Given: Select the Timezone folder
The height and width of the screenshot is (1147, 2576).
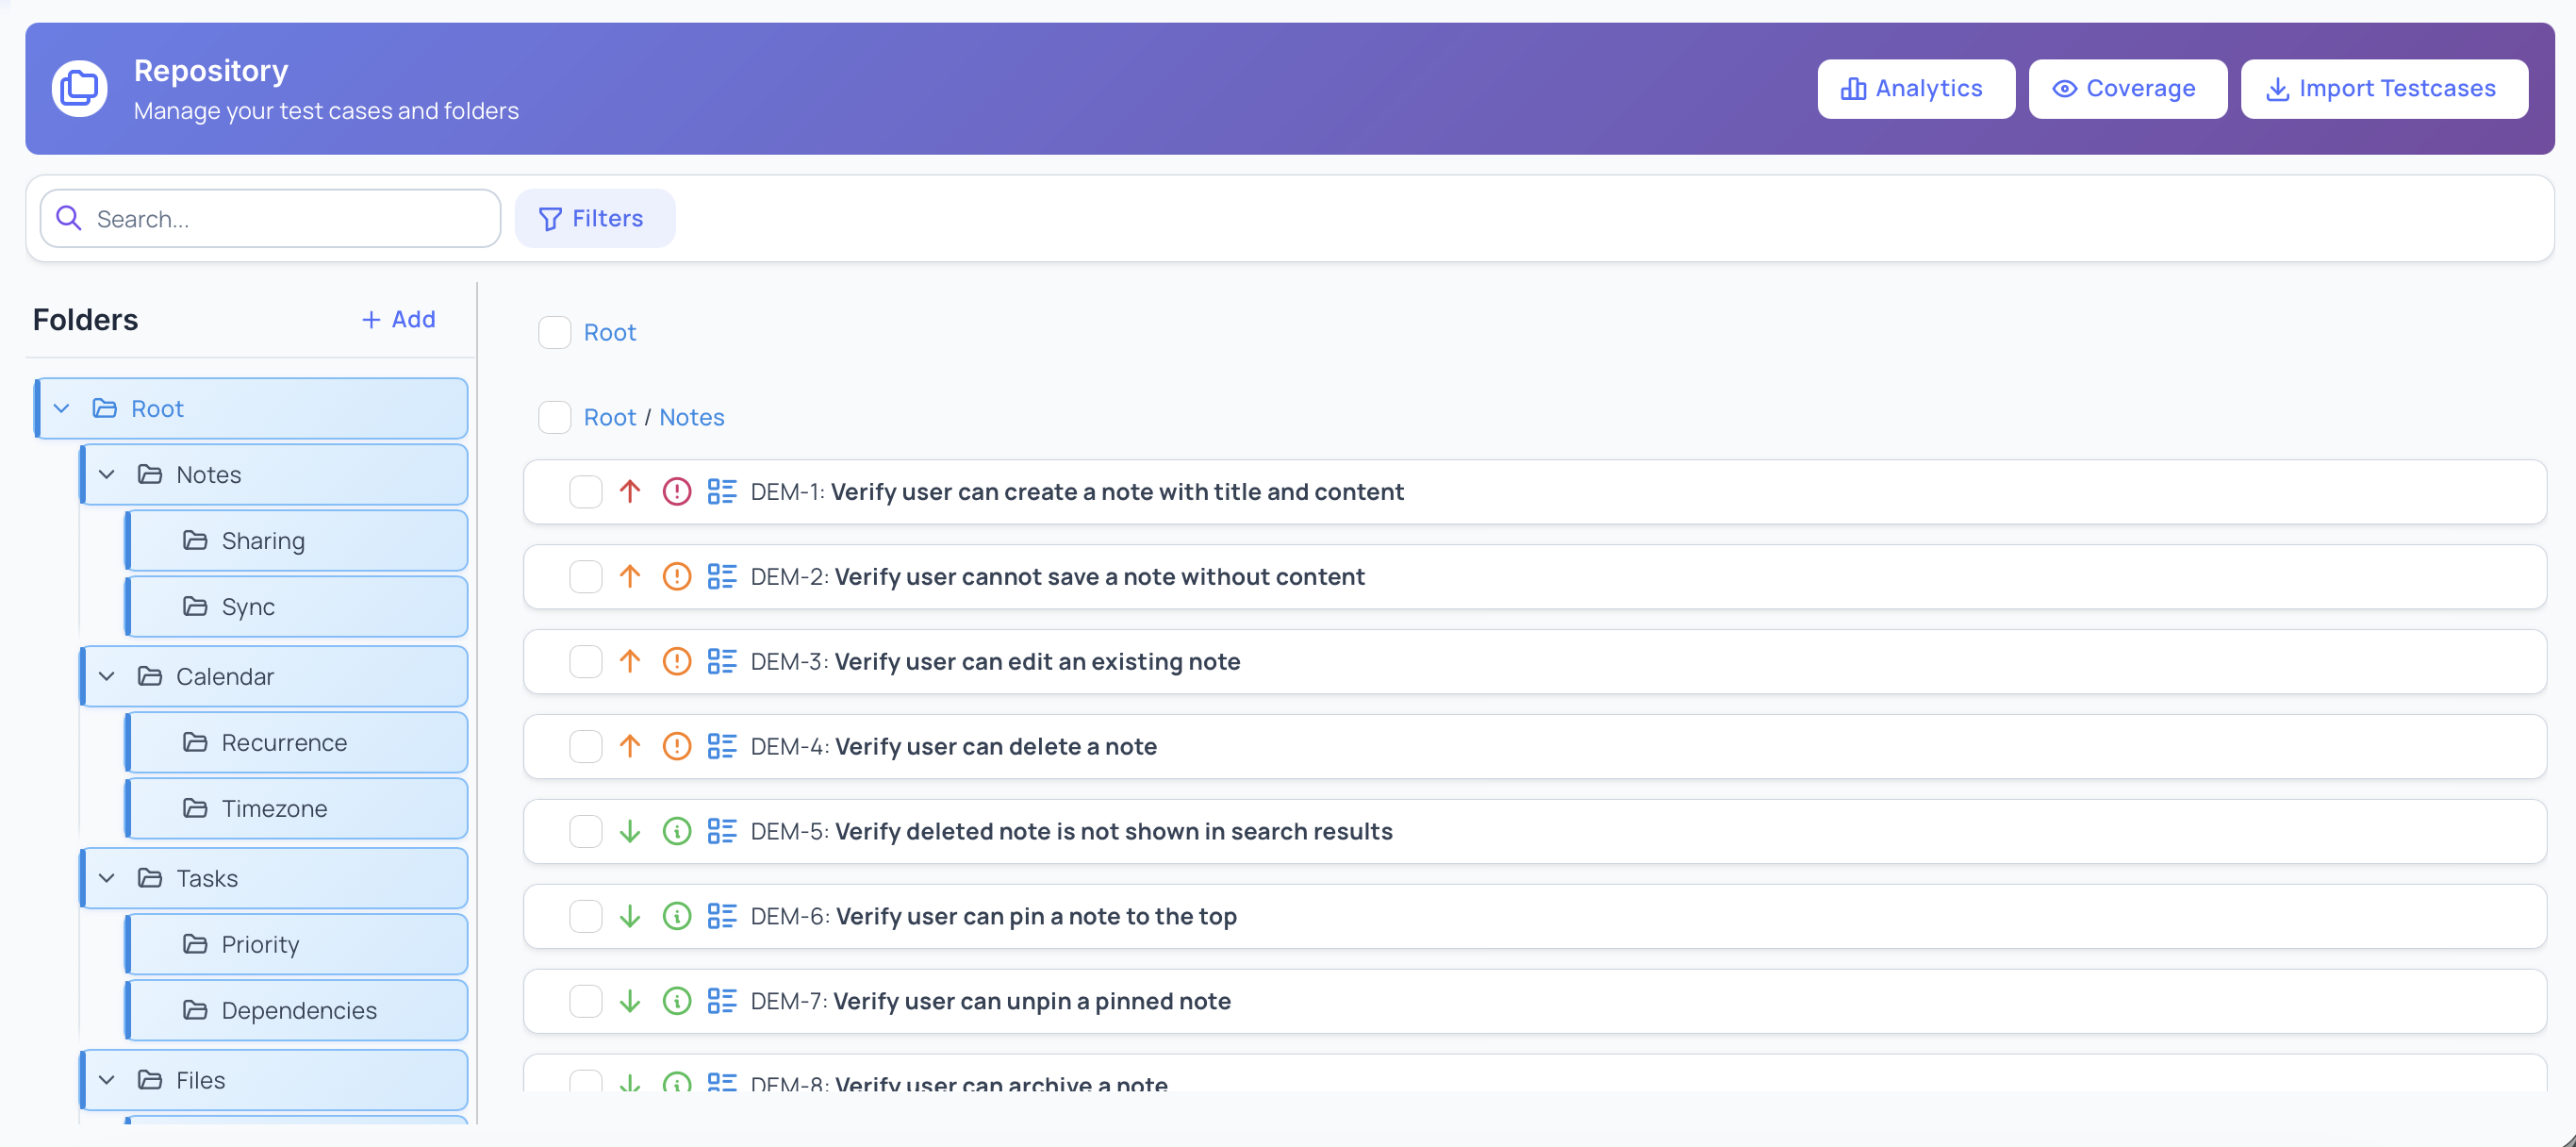Looking at the screenshot, I should [x=273, y=808].
